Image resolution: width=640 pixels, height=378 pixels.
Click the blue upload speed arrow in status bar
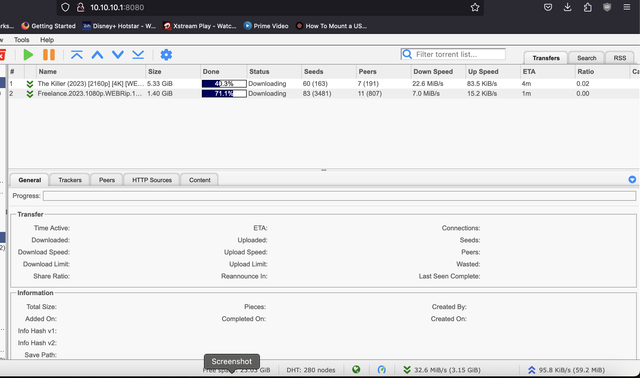531,370
